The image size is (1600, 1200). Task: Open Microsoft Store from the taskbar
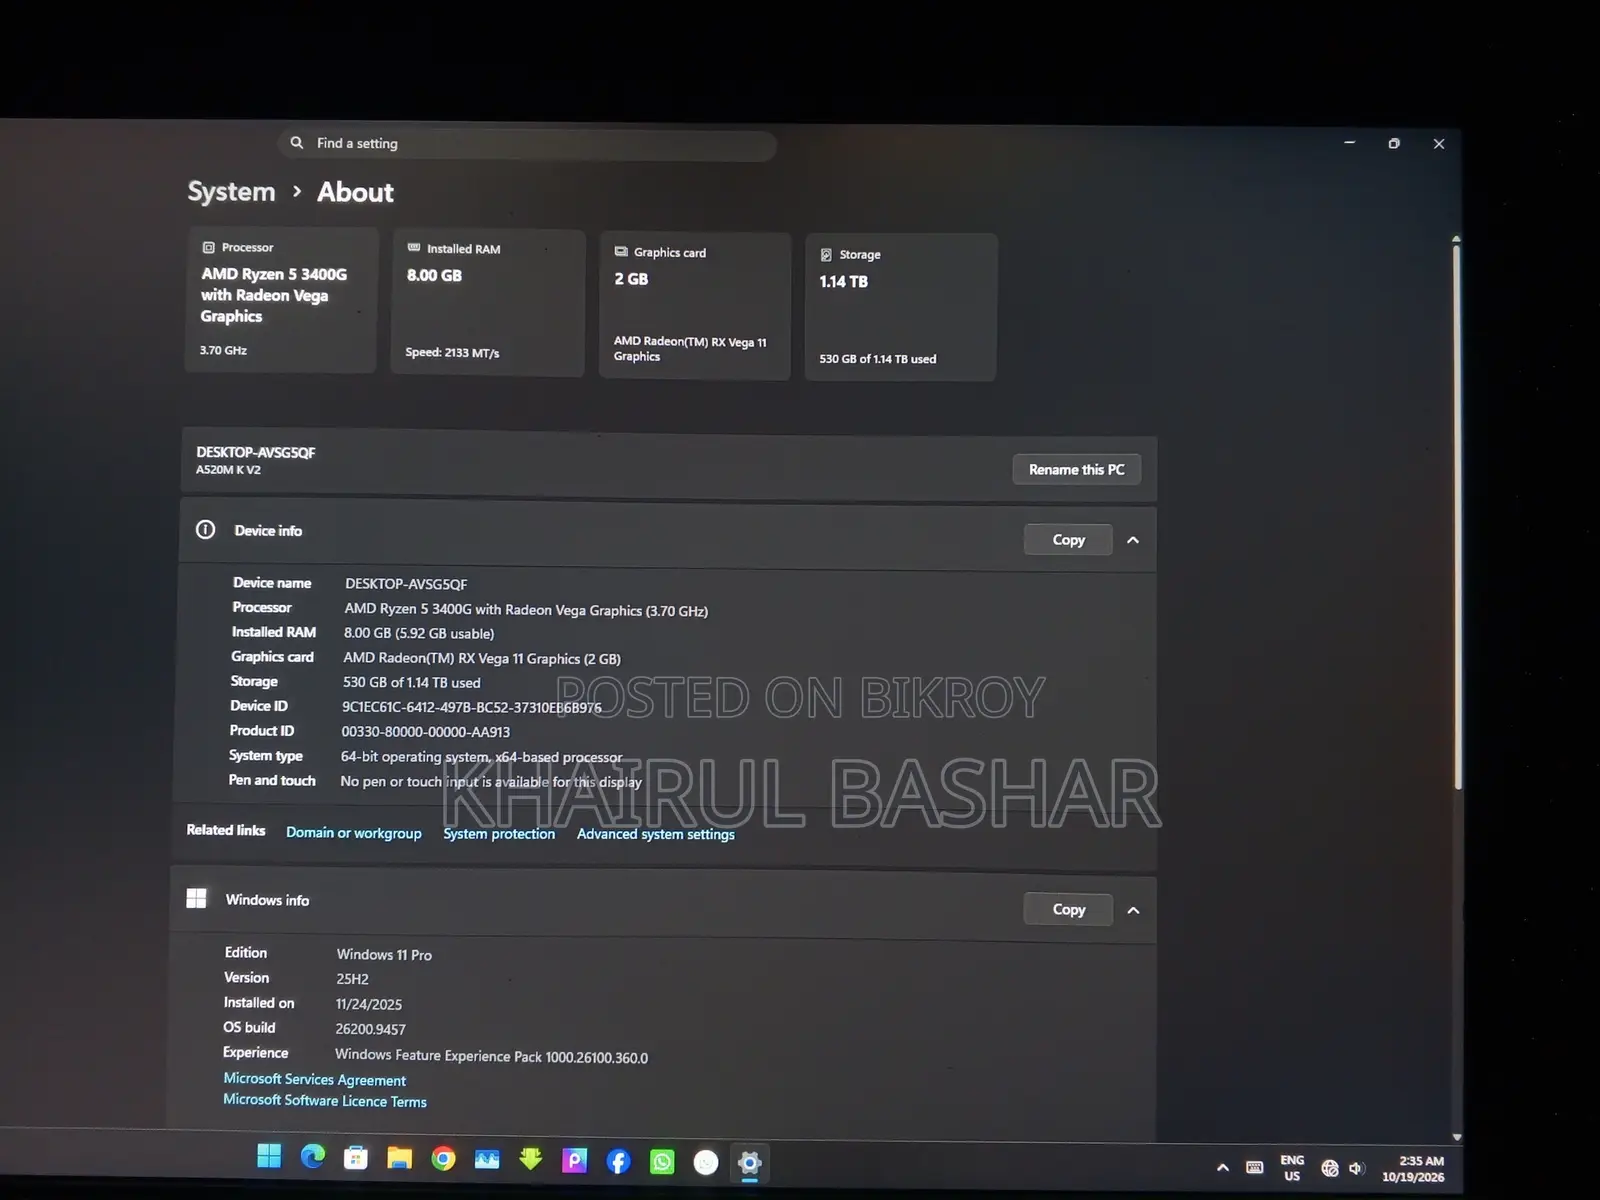(x=356, y=1158)
